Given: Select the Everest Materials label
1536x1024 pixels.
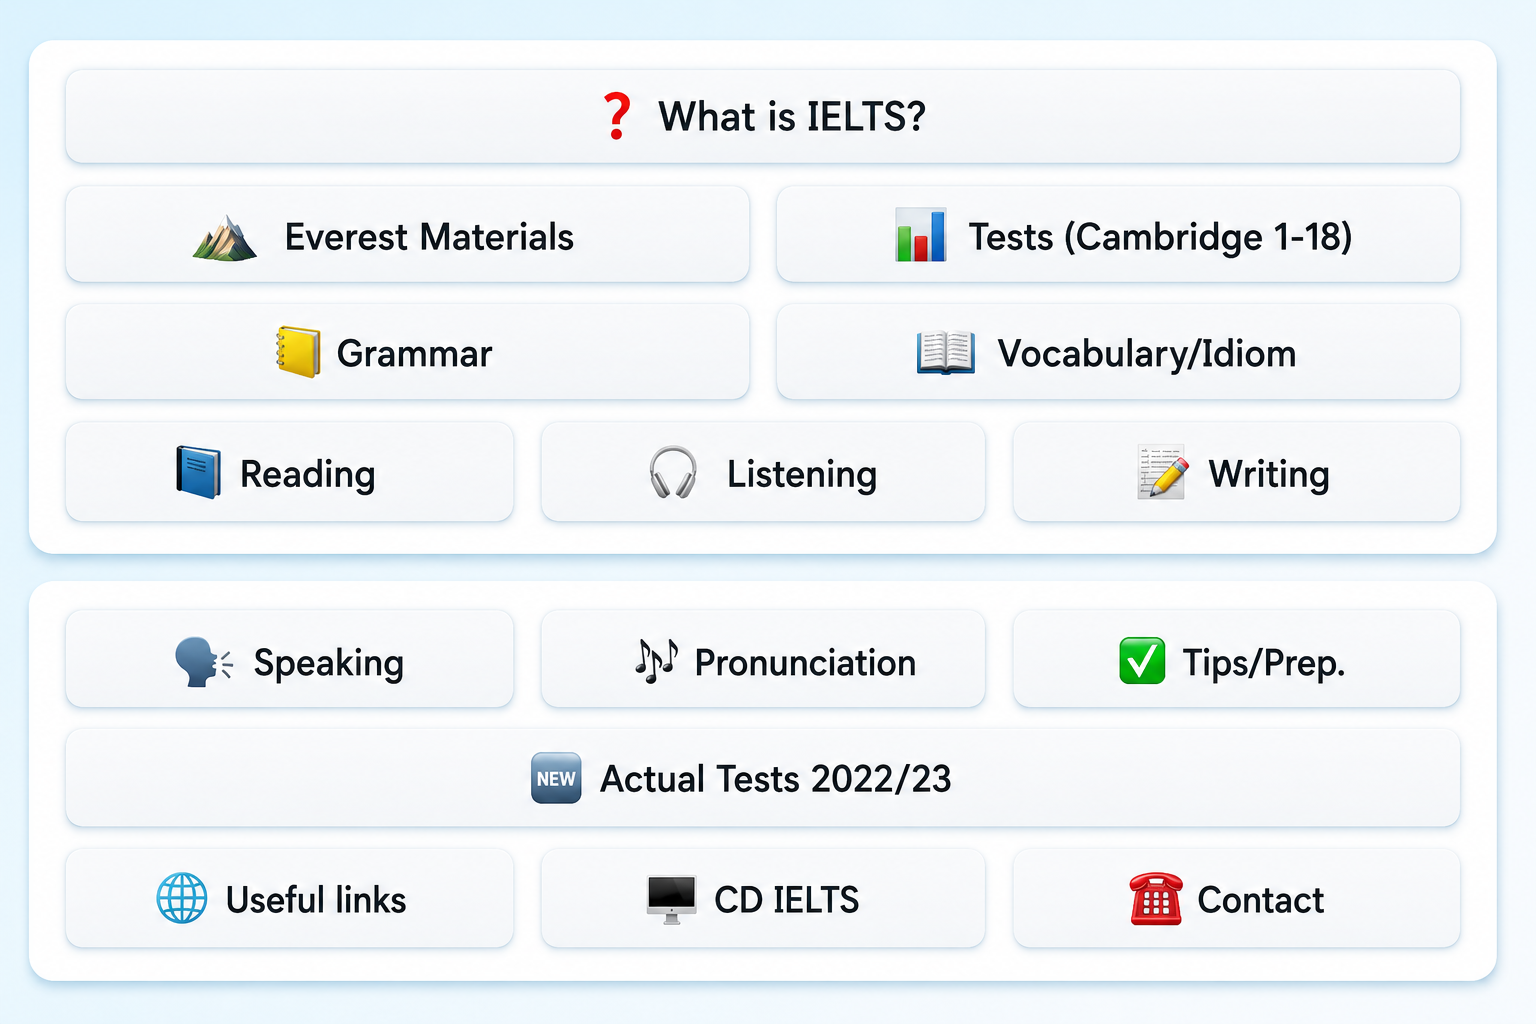Looking at the screenshot, I should pos(429,238).
